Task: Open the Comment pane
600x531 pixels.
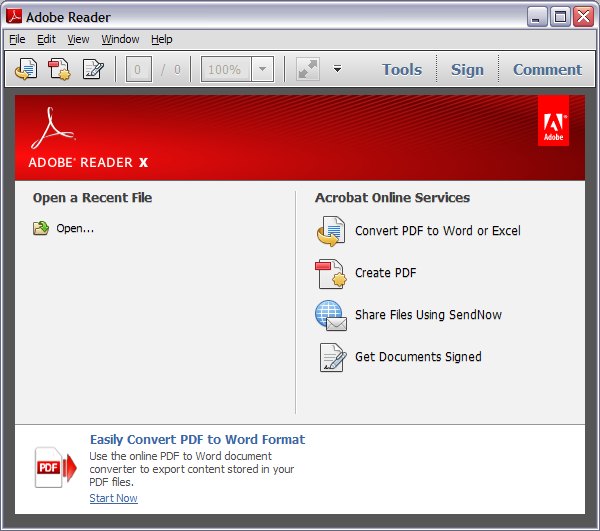Action: 547,69
